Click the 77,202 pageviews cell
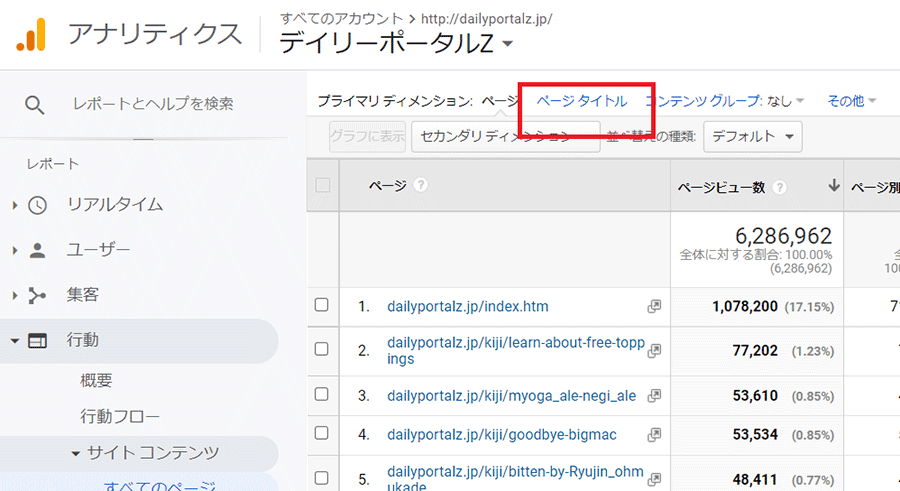This screenshot has height=491, width=900. coord(755,351)
